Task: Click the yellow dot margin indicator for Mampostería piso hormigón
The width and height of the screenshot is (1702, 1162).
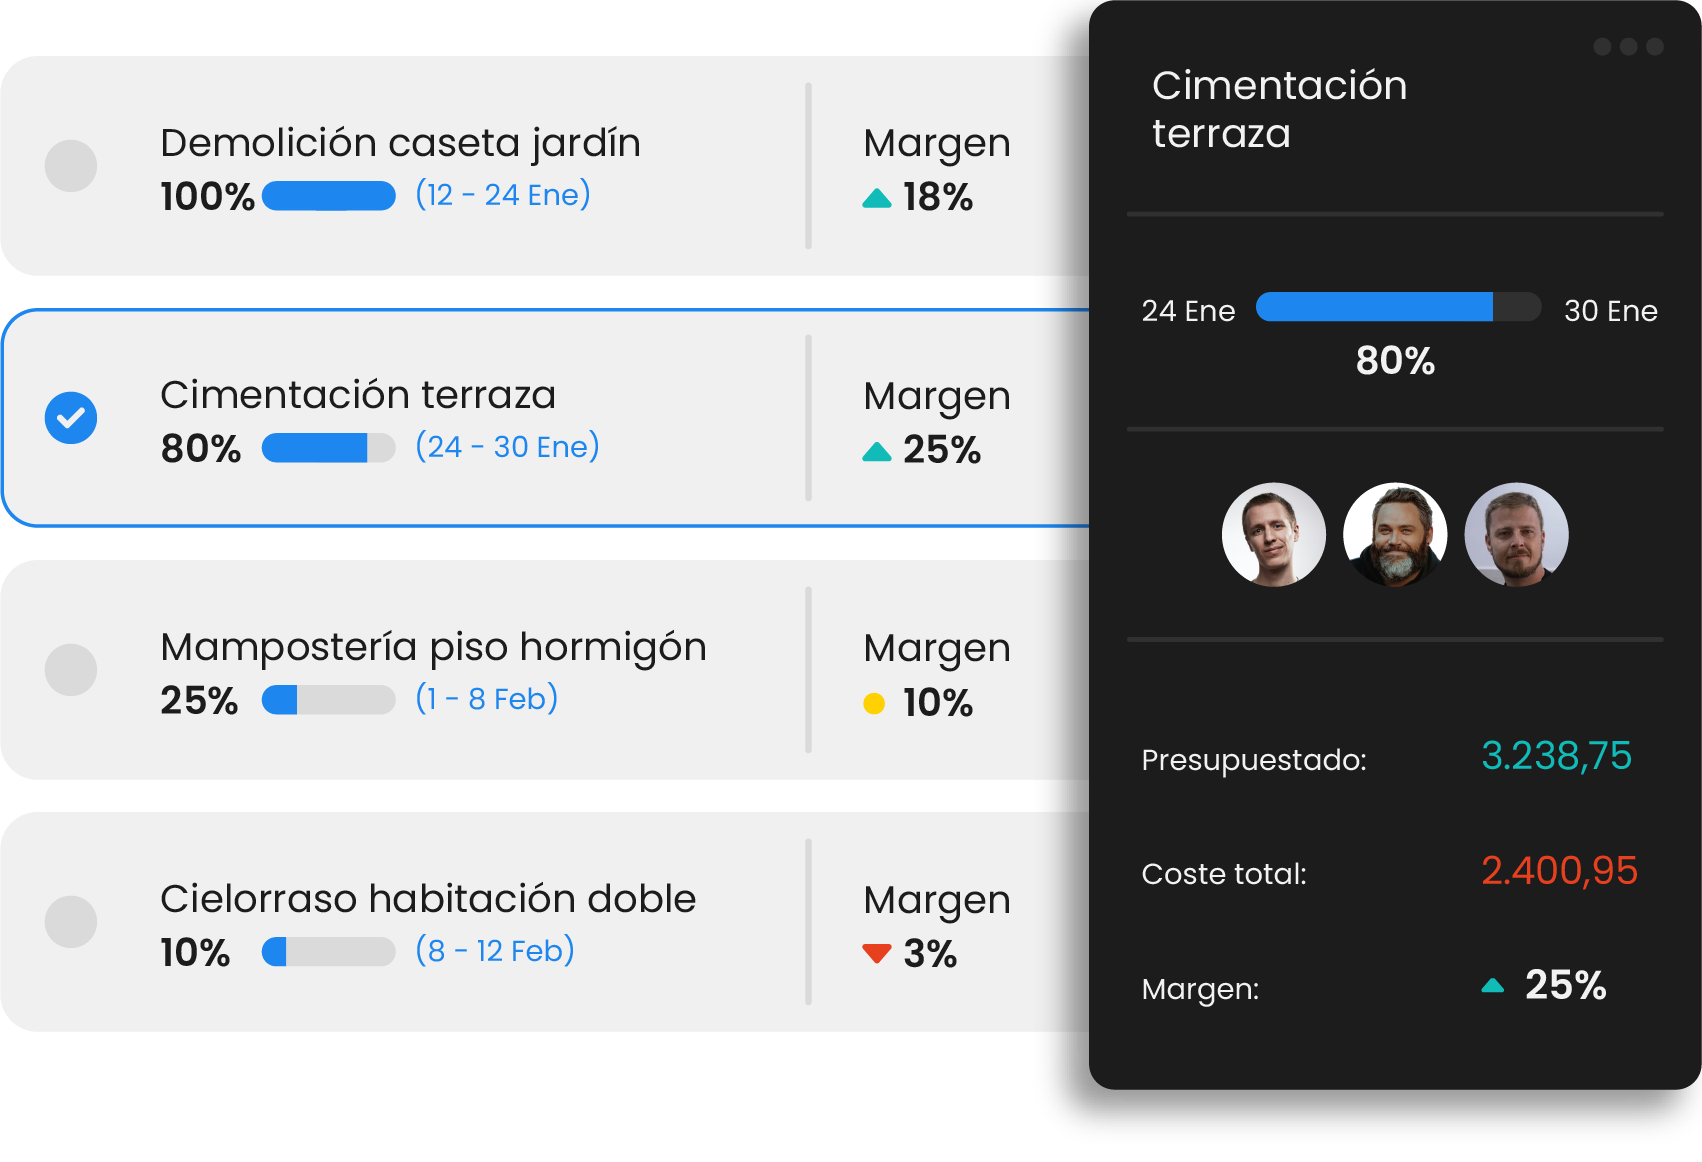Action: 876,703
